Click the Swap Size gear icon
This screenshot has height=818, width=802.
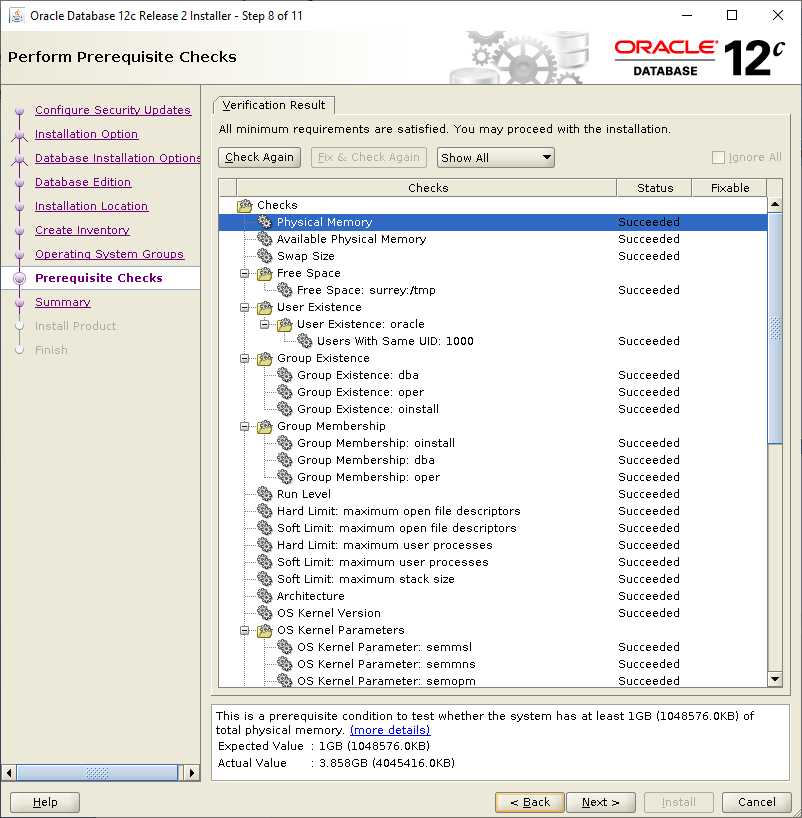click(x=265, y=256)
